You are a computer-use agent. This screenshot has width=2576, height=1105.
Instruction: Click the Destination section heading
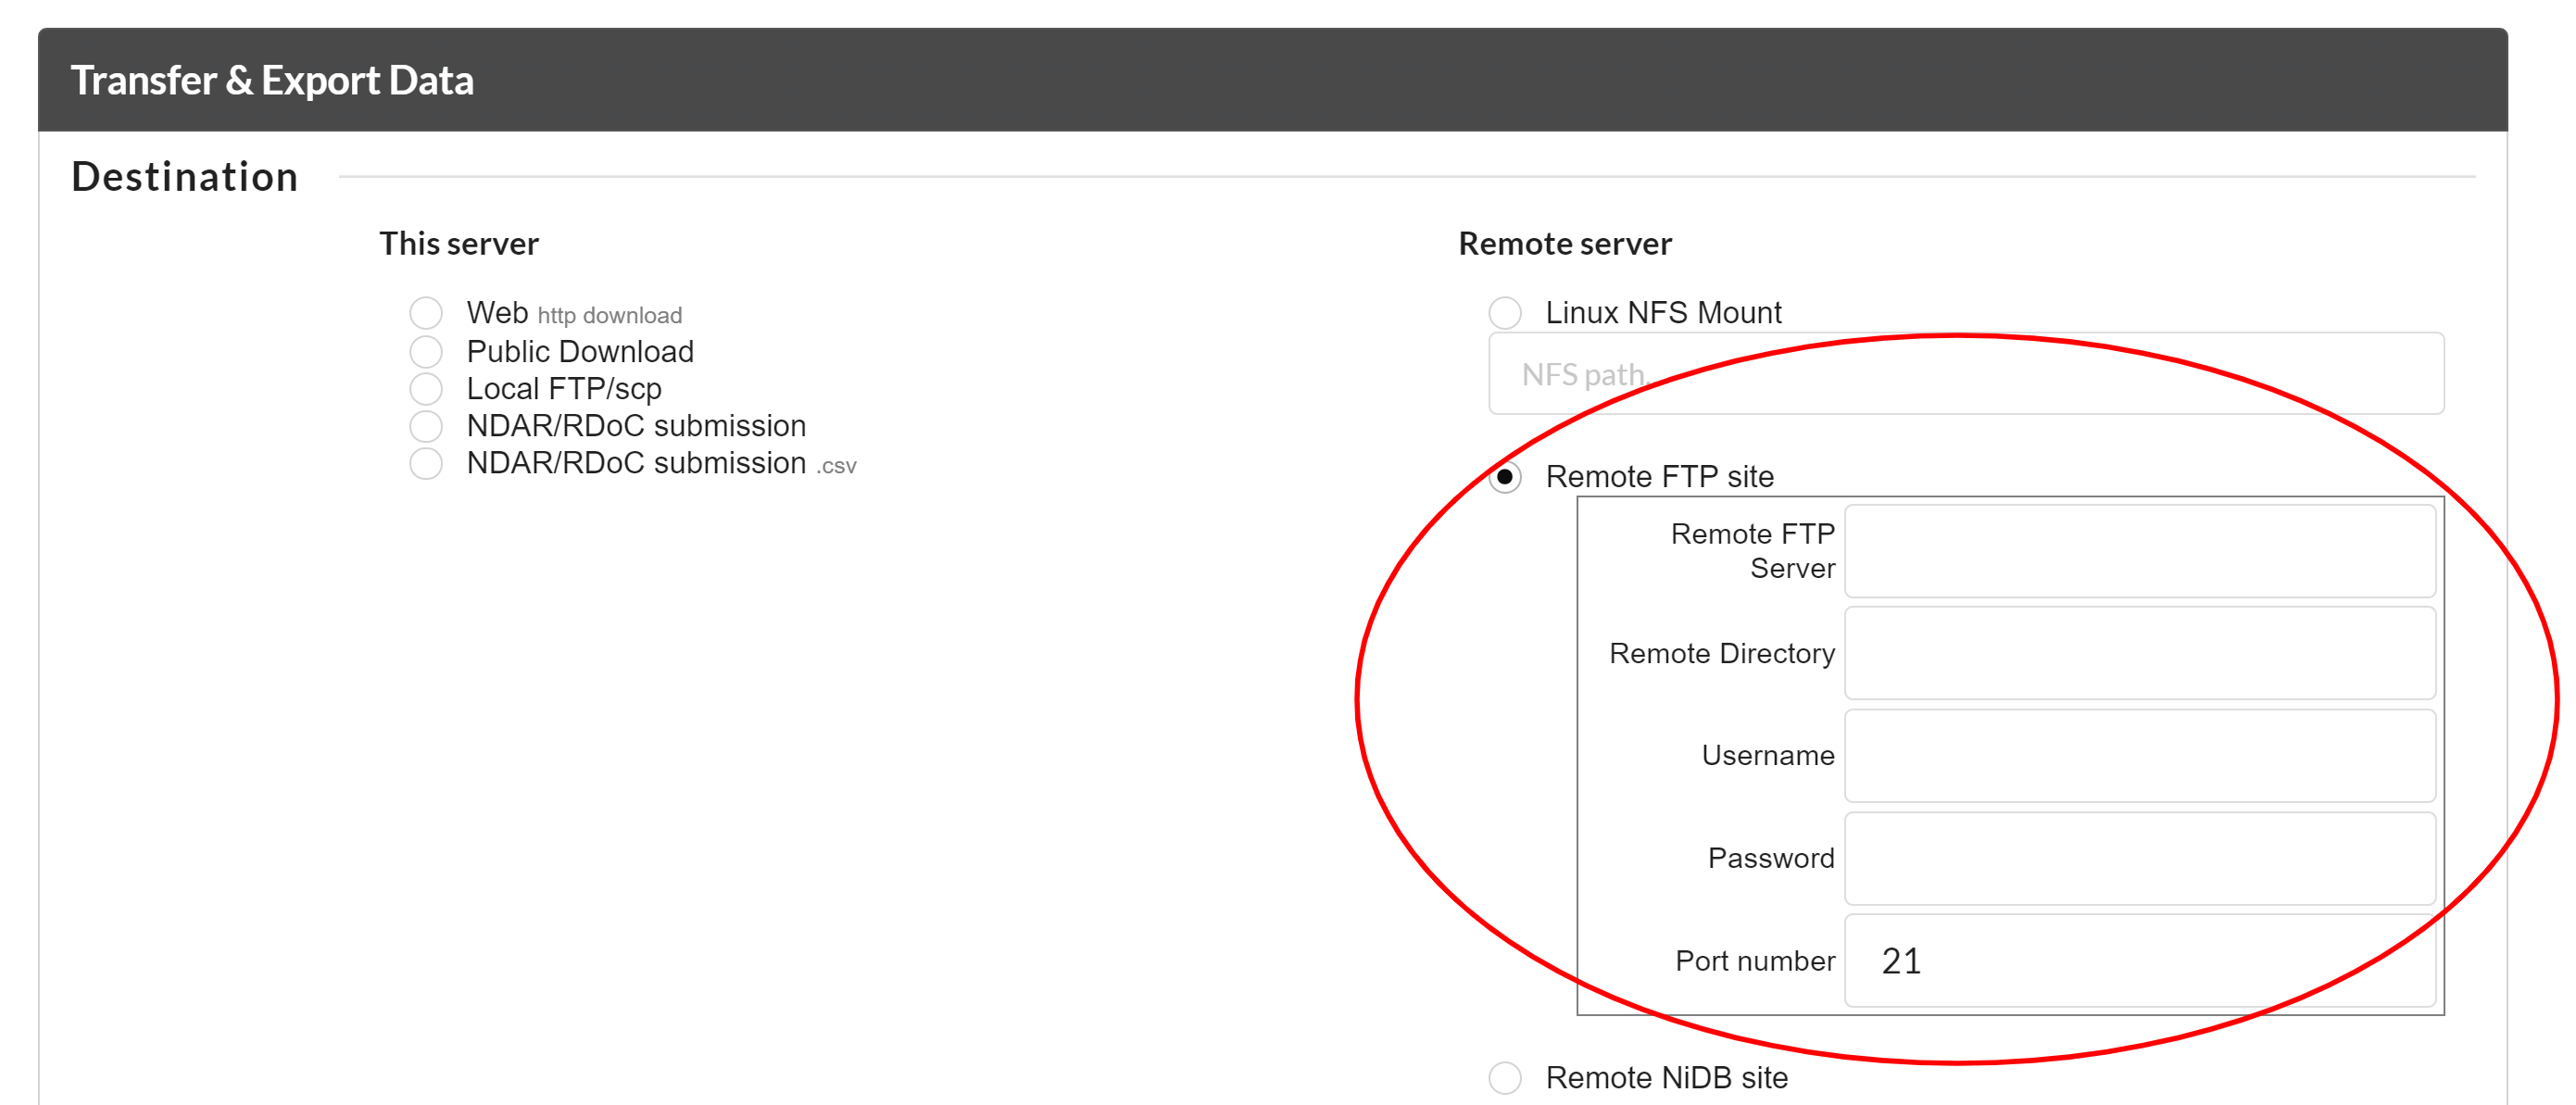click(185, 177)
